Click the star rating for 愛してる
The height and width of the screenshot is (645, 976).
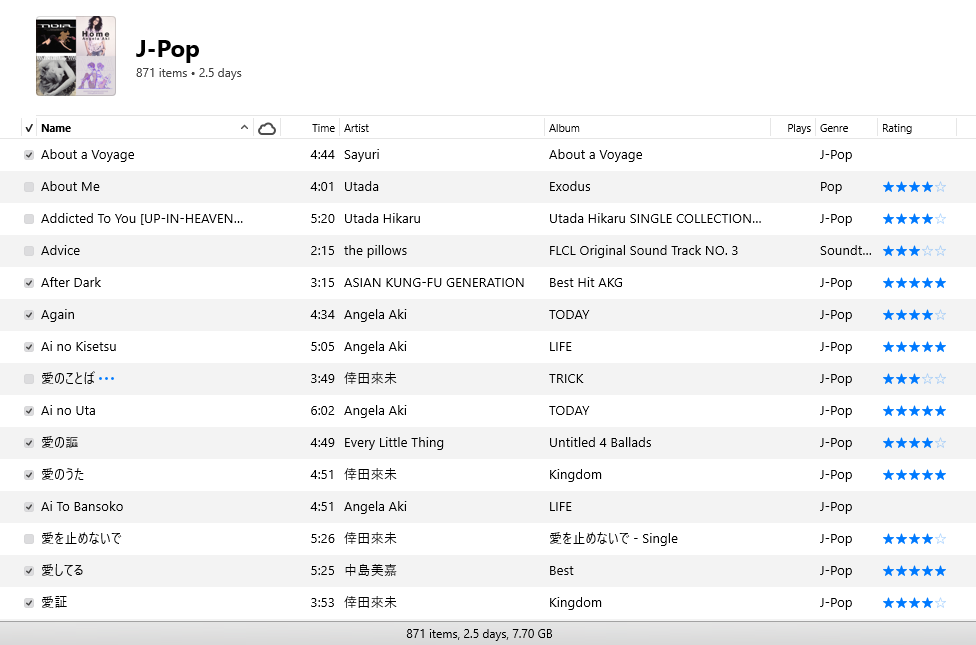click(913, 571)
